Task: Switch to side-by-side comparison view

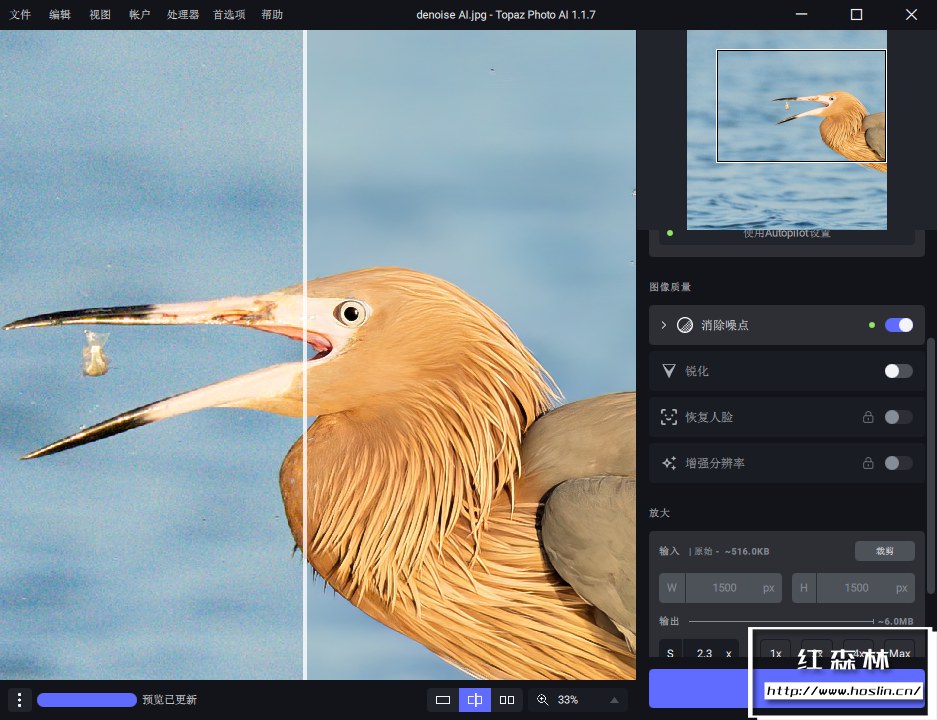Action: [507, 700]
